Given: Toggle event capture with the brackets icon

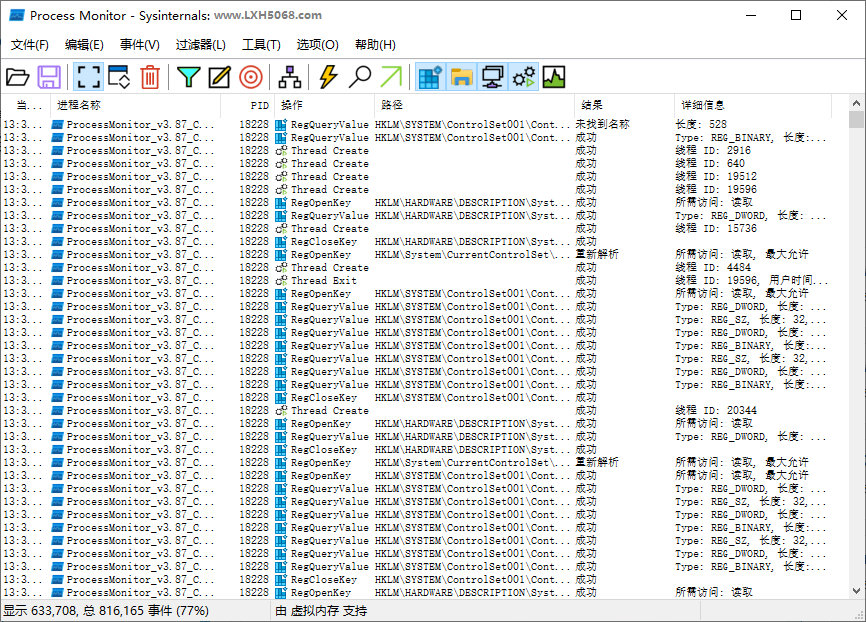Looking at the screenshot, I should click(x=88, y=77).
